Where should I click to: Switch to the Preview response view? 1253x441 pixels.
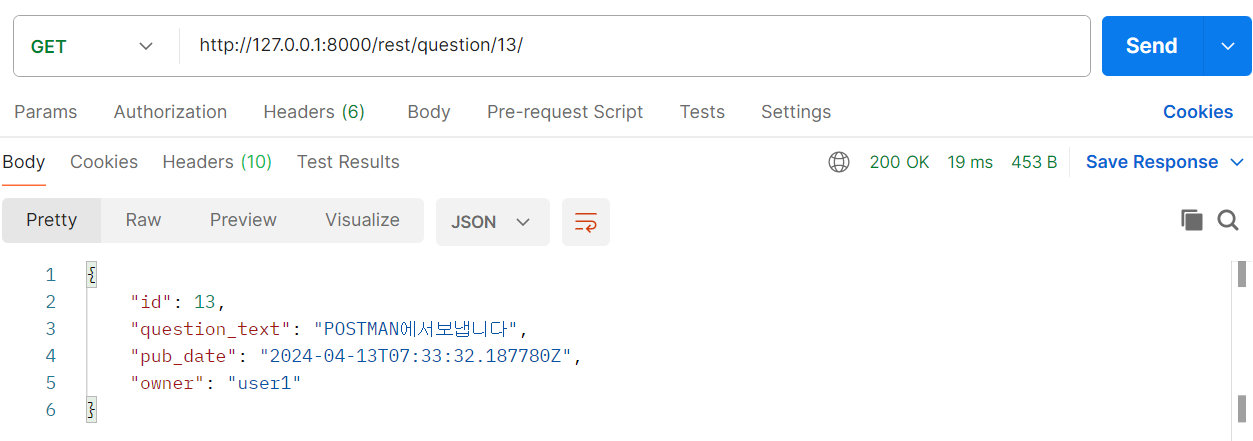coord(243,220)
